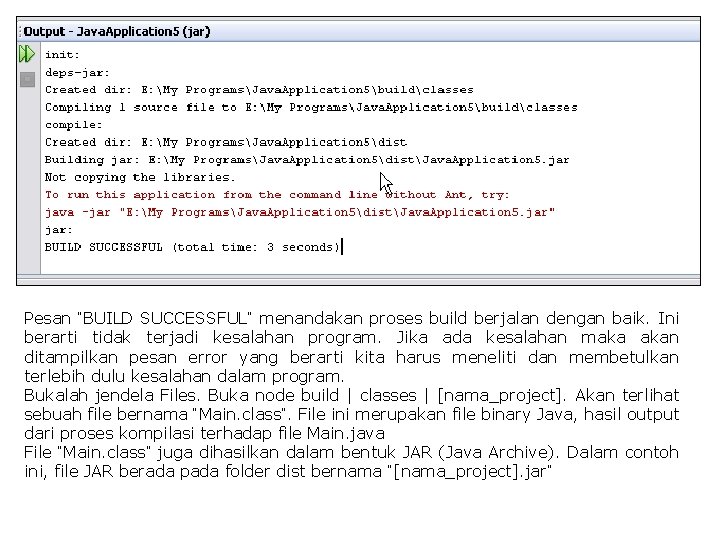Click the red 'java -jar' command line
This screenshot has height=540, width=720.
[x=300, y=212]
